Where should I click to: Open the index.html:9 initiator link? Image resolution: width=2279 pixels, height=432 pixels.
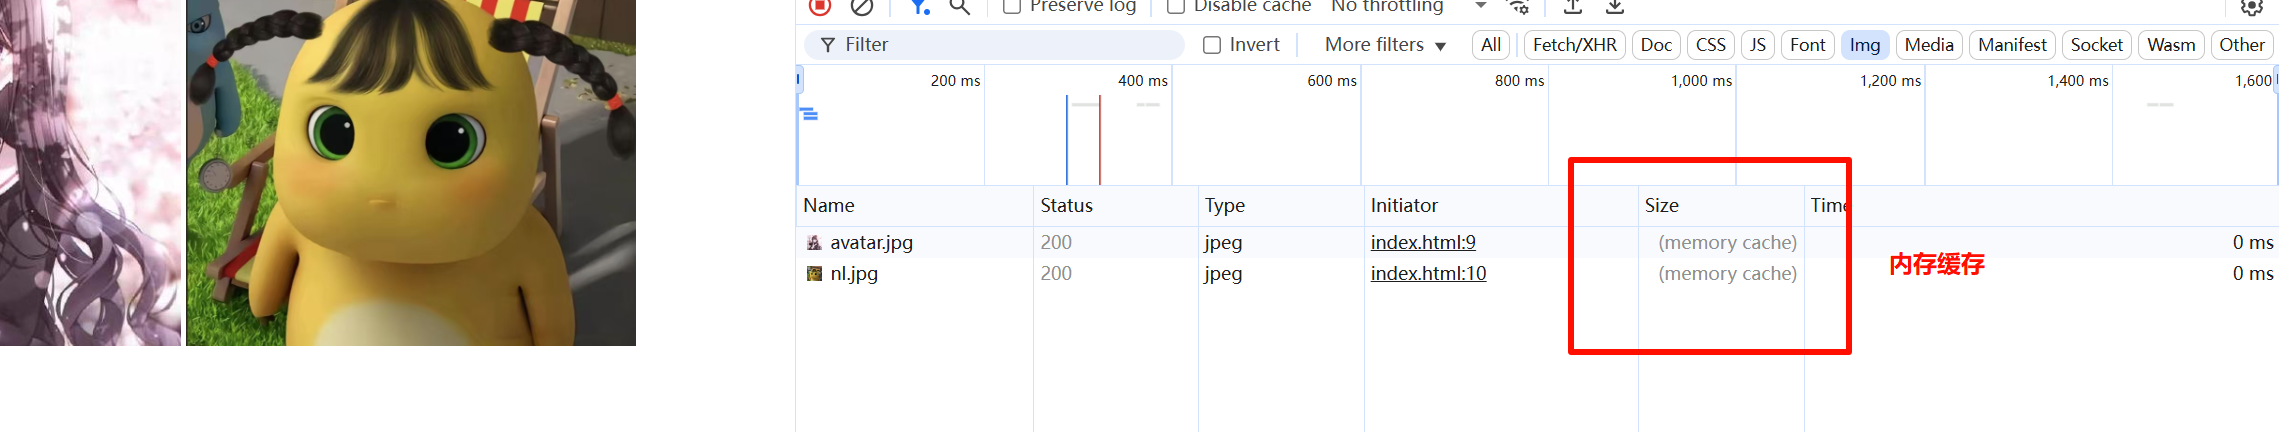click(x=1423, y=242)
